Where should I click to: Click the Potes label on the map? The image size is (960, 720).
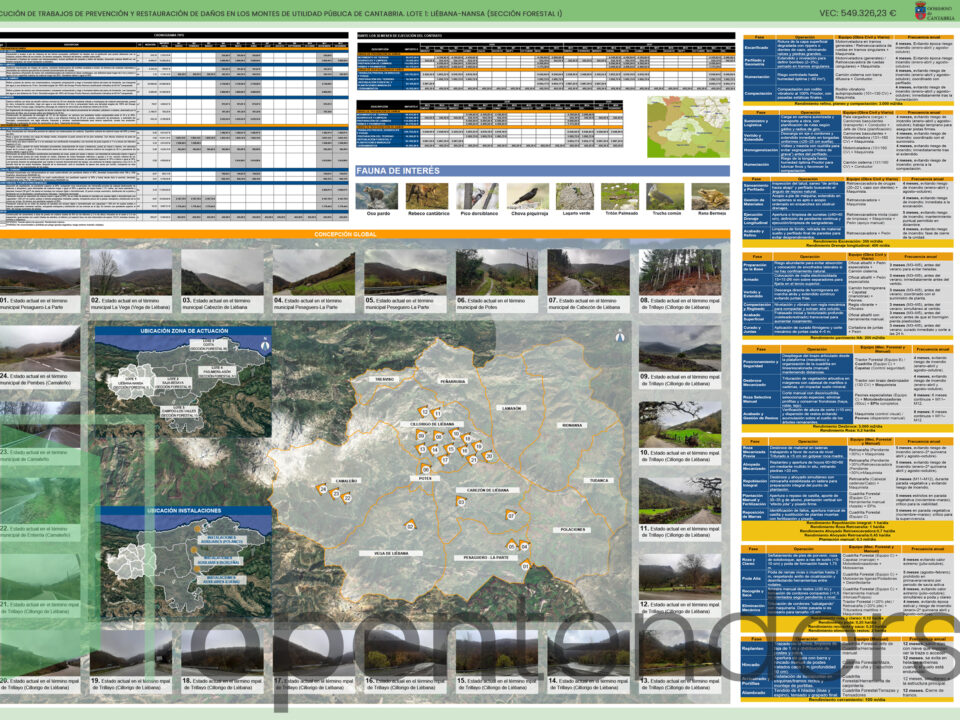426,478
